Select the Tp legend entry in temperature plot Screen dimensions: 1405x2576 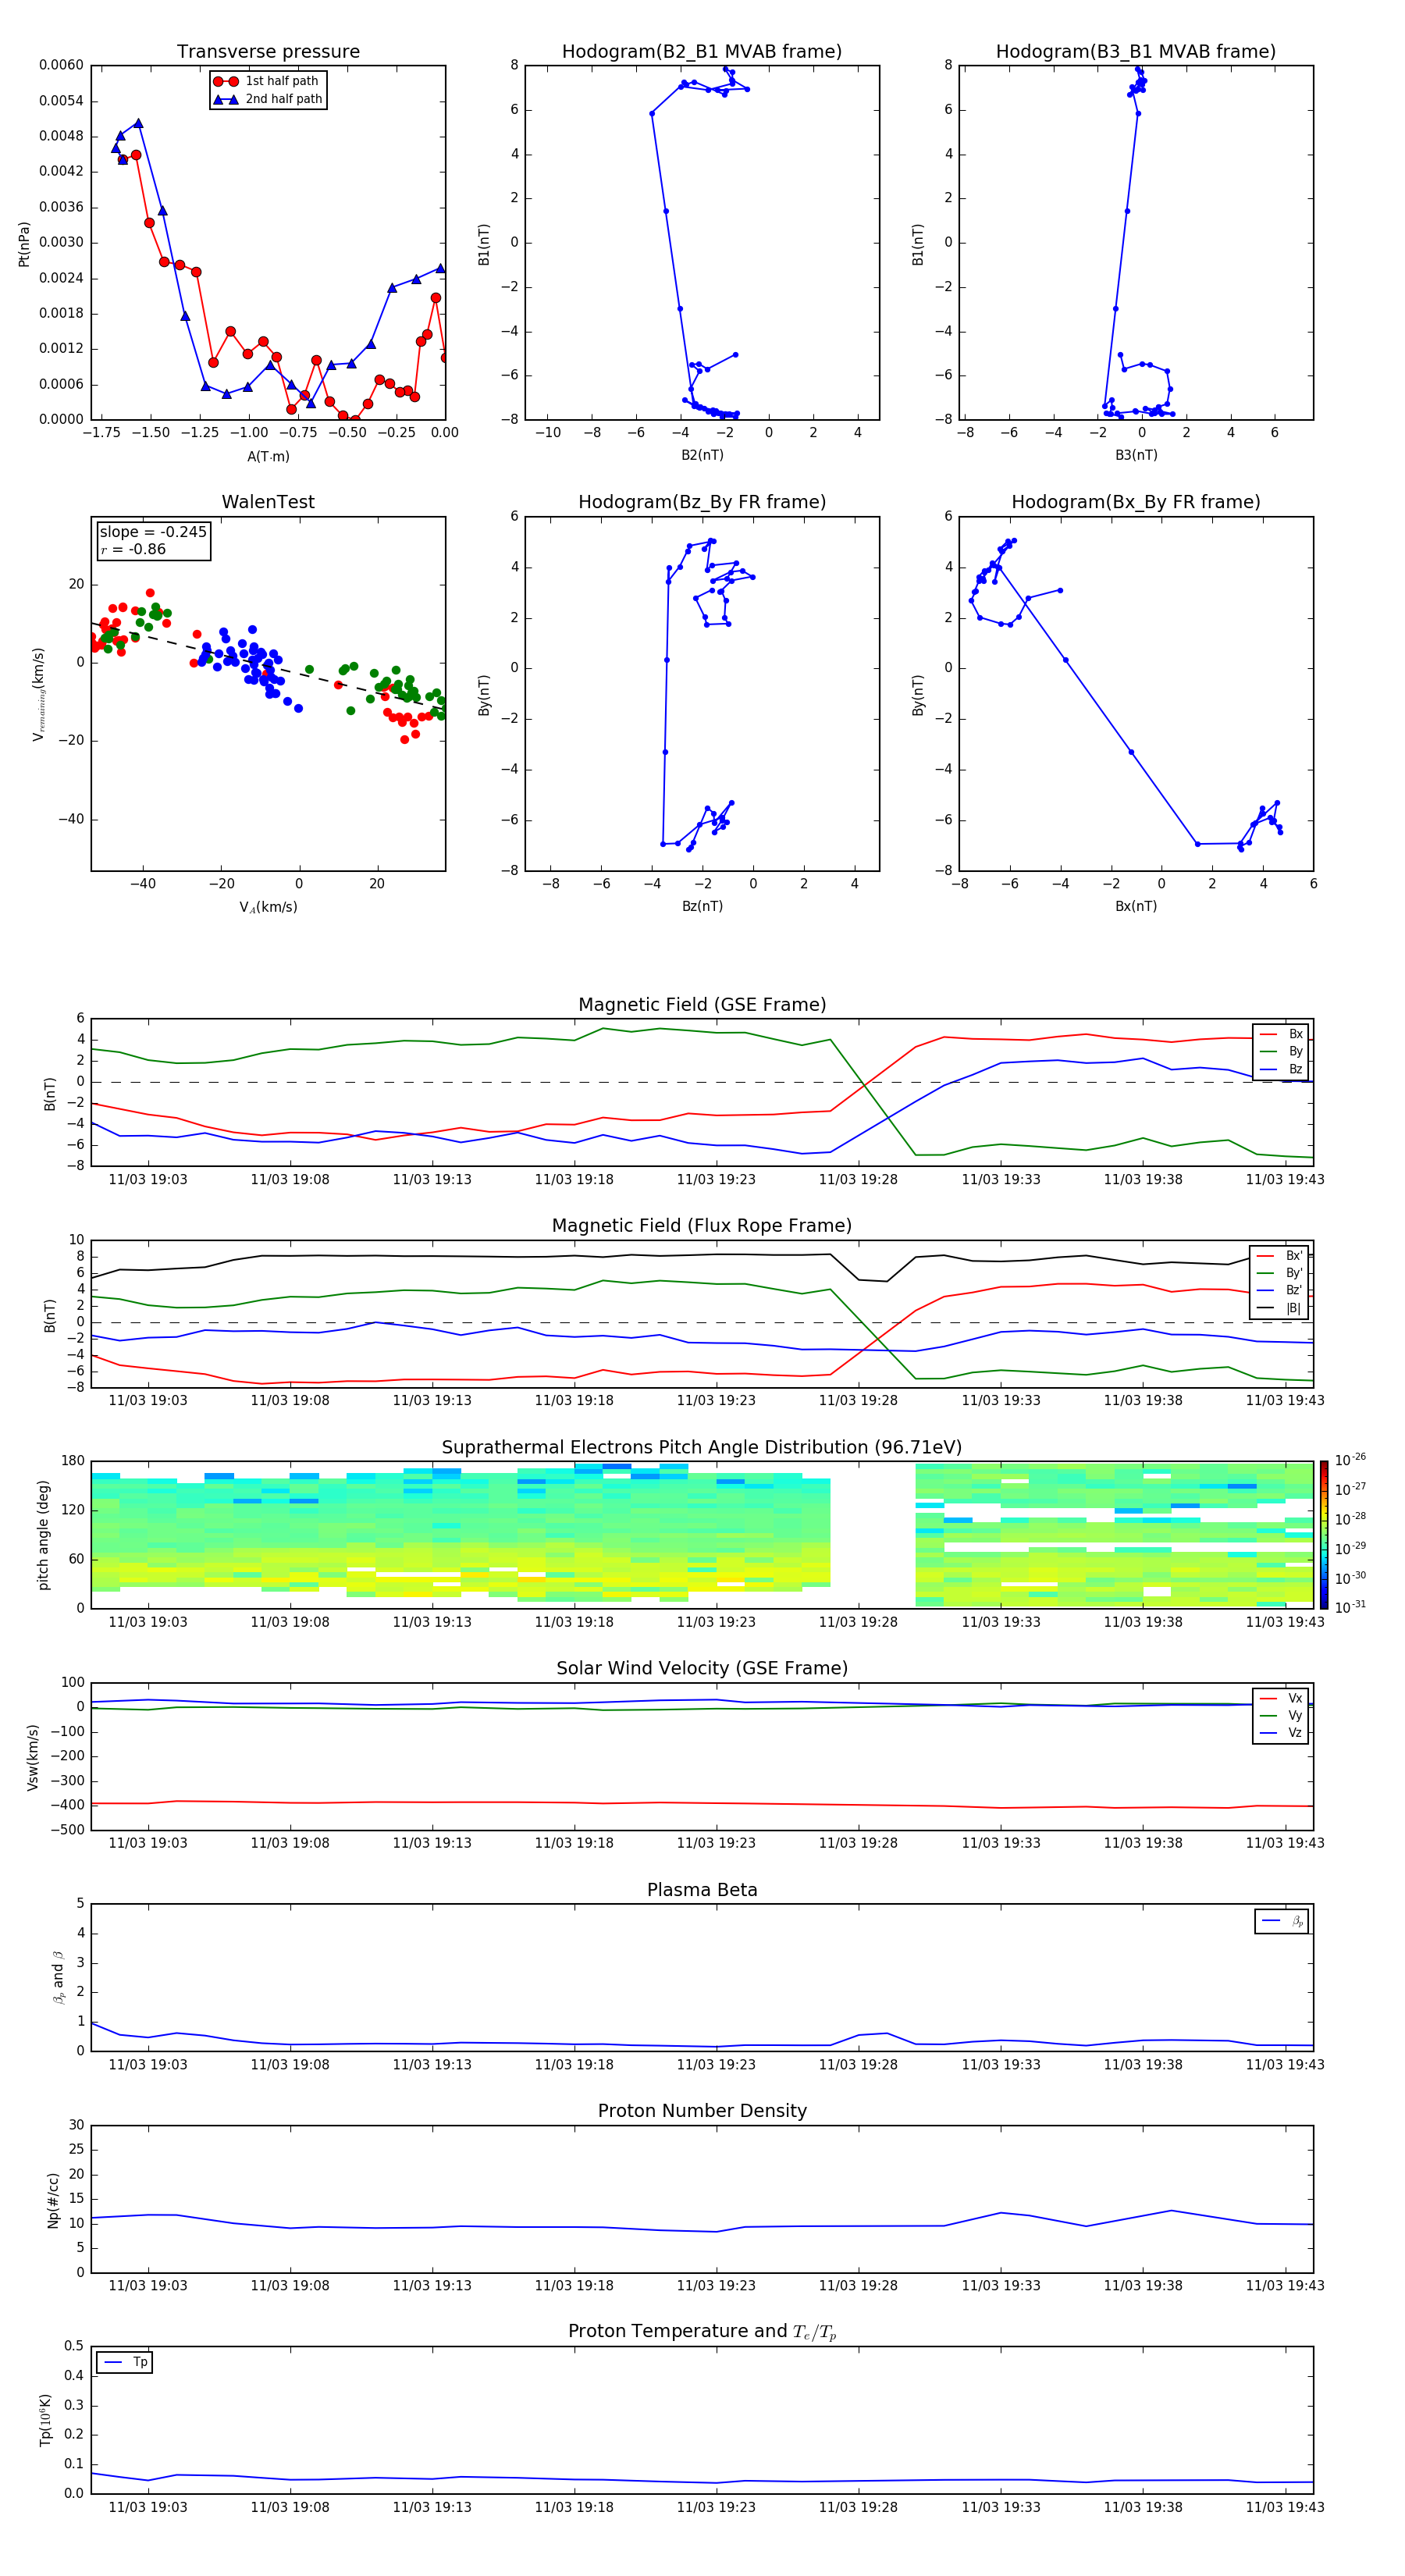point(125,2362)
